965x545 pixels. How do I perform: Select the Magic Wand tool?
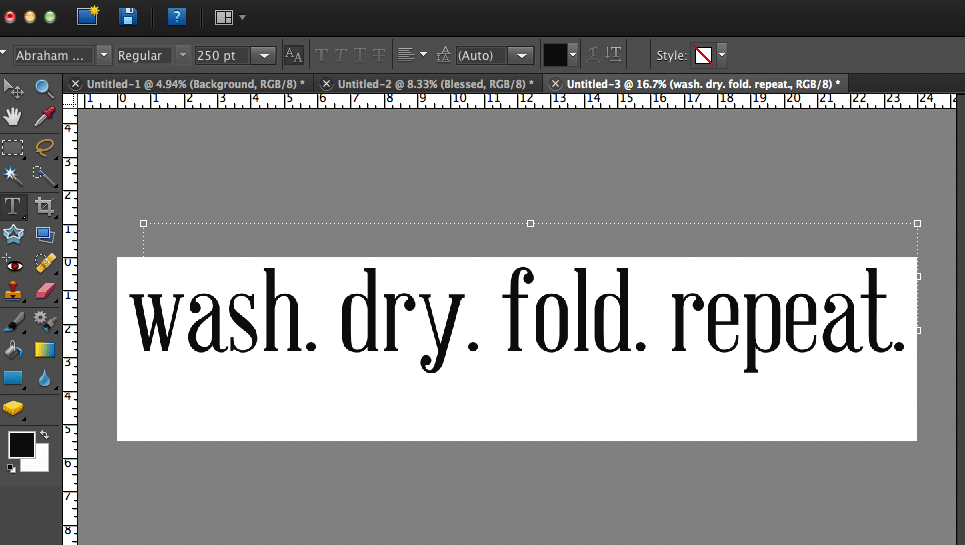pyautogui.click(x=13, y=176)
